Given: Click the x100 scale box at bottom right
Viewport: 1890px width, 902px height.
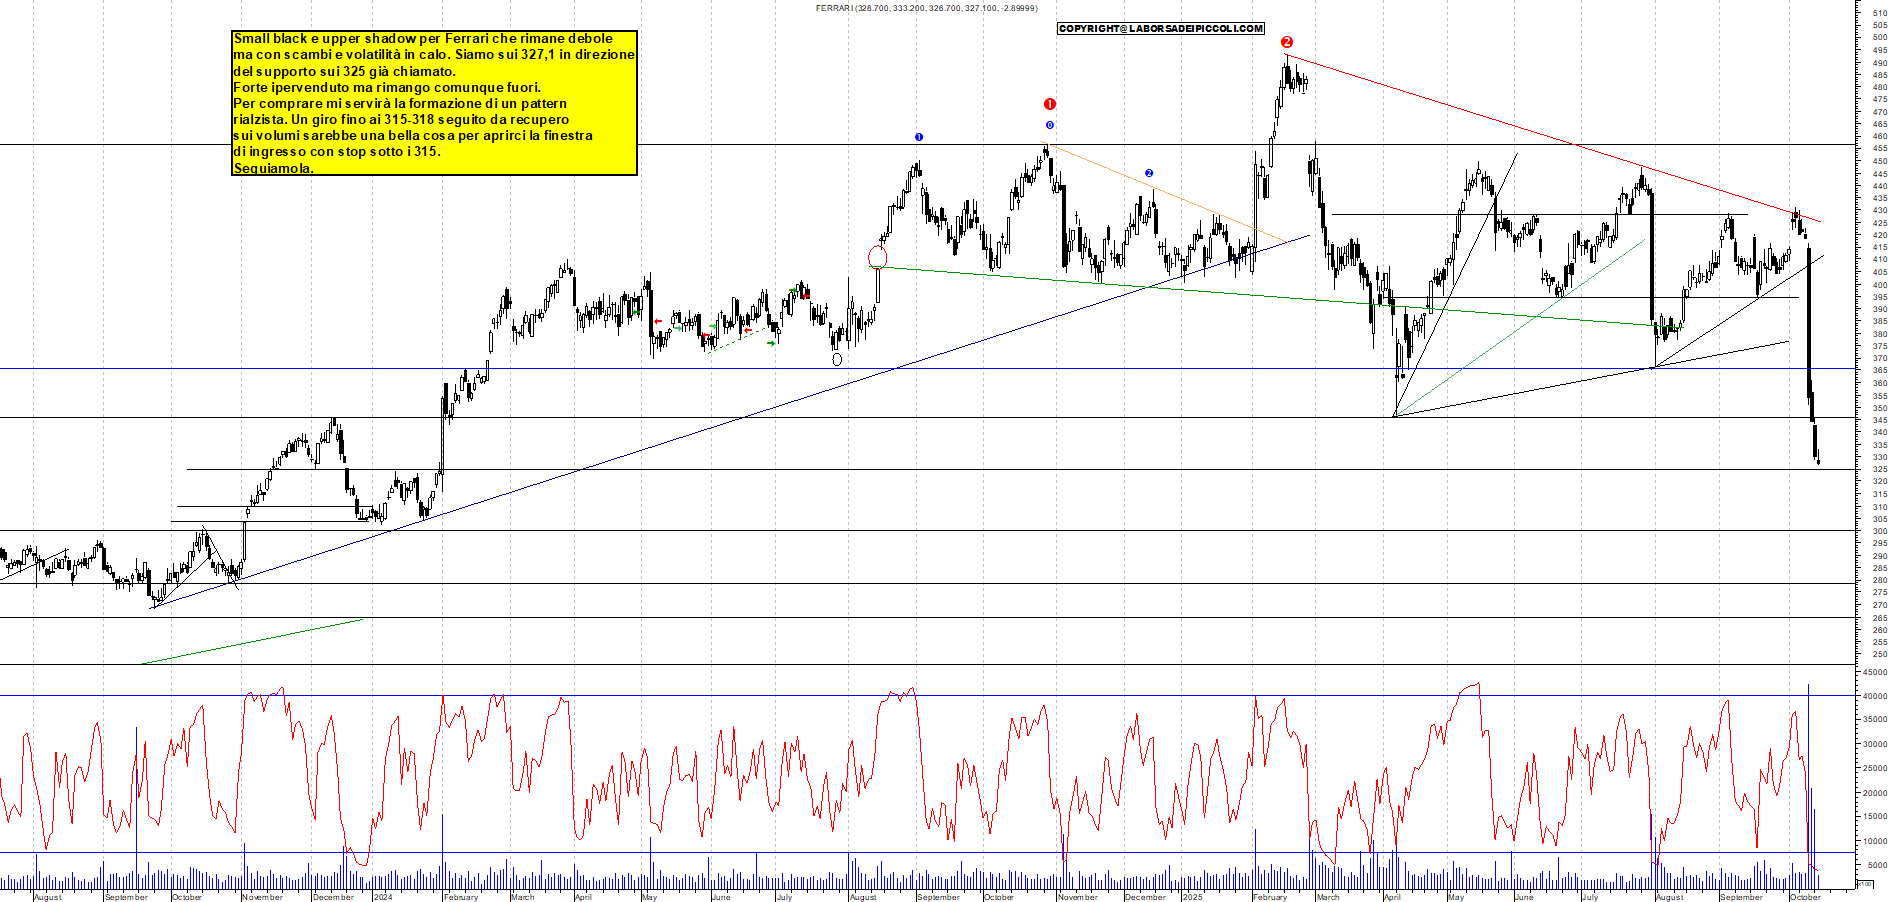Looking at the screenshot, I should click(1865, 884).
